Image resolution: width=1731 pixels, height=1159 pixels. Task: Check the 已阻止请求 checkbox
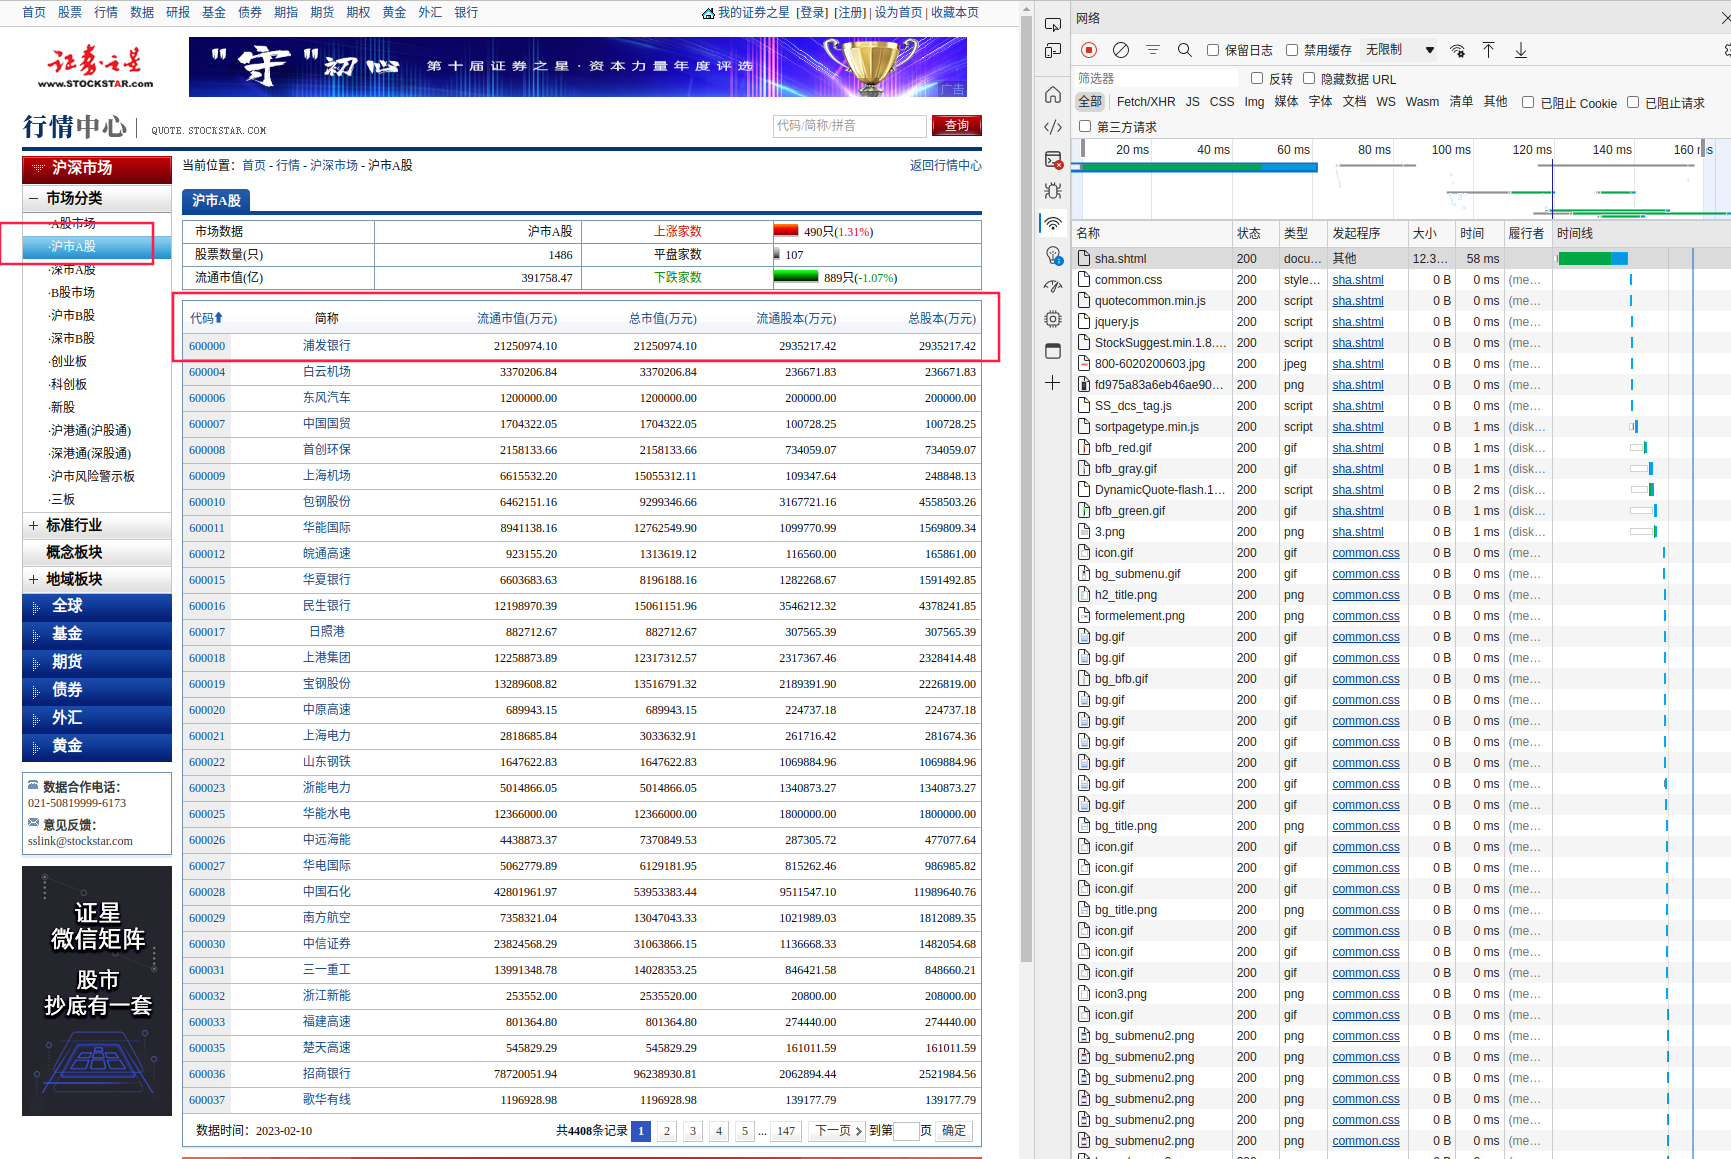tap(1633, 102)
